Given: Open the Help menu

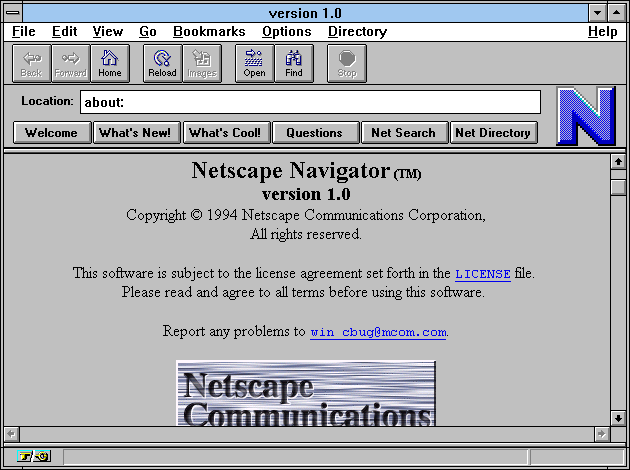Looking at the screenshot, I should pos(603,31).
